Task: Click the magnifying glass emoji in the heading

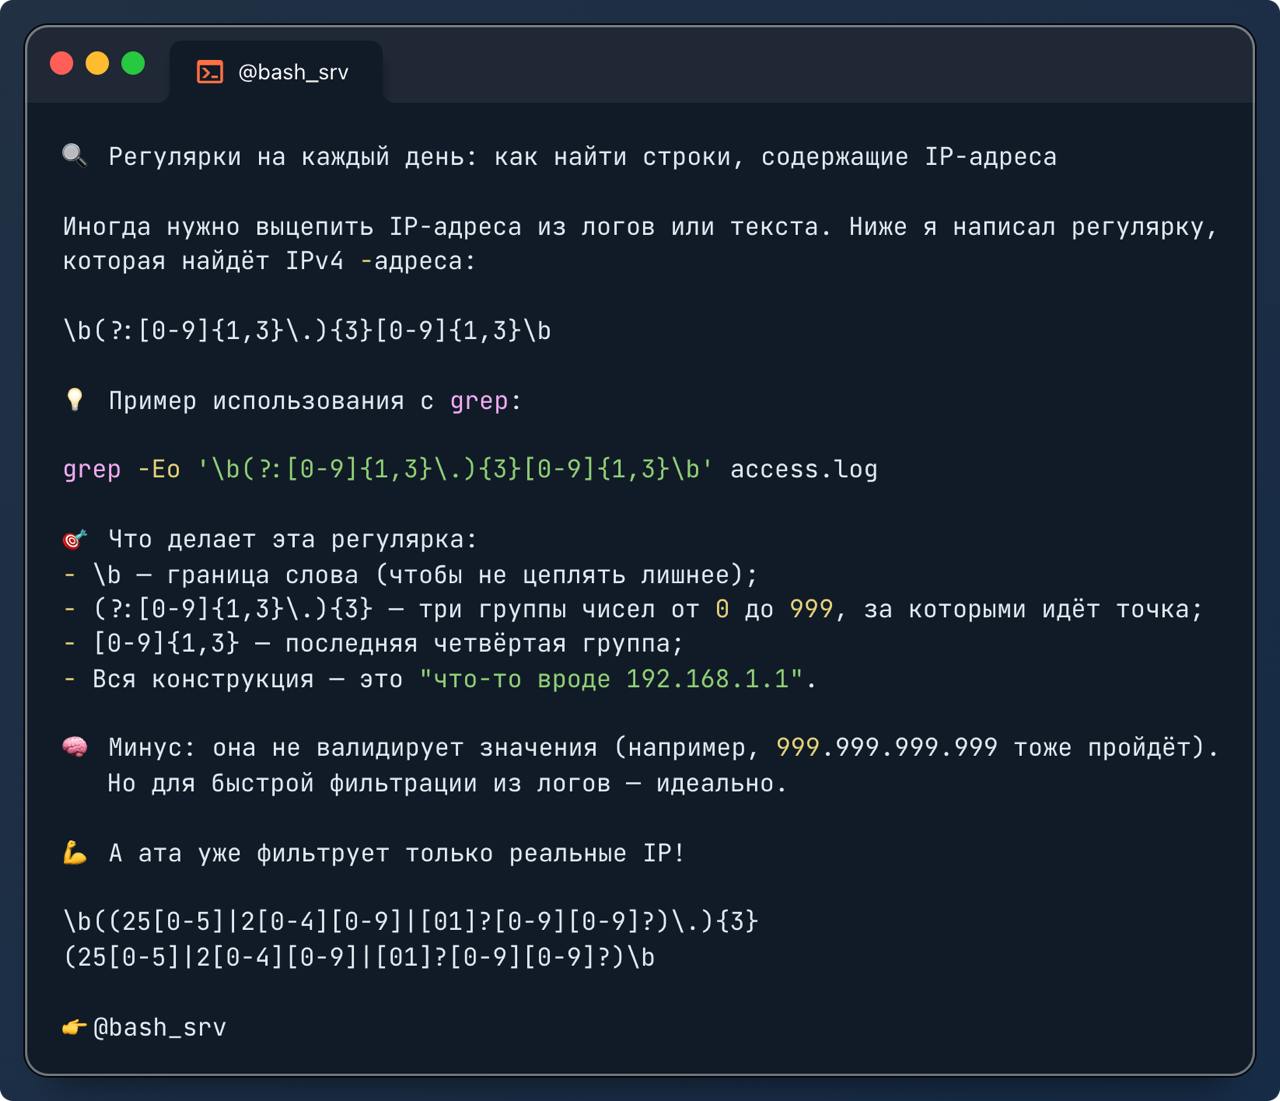Action: point(75,156)
